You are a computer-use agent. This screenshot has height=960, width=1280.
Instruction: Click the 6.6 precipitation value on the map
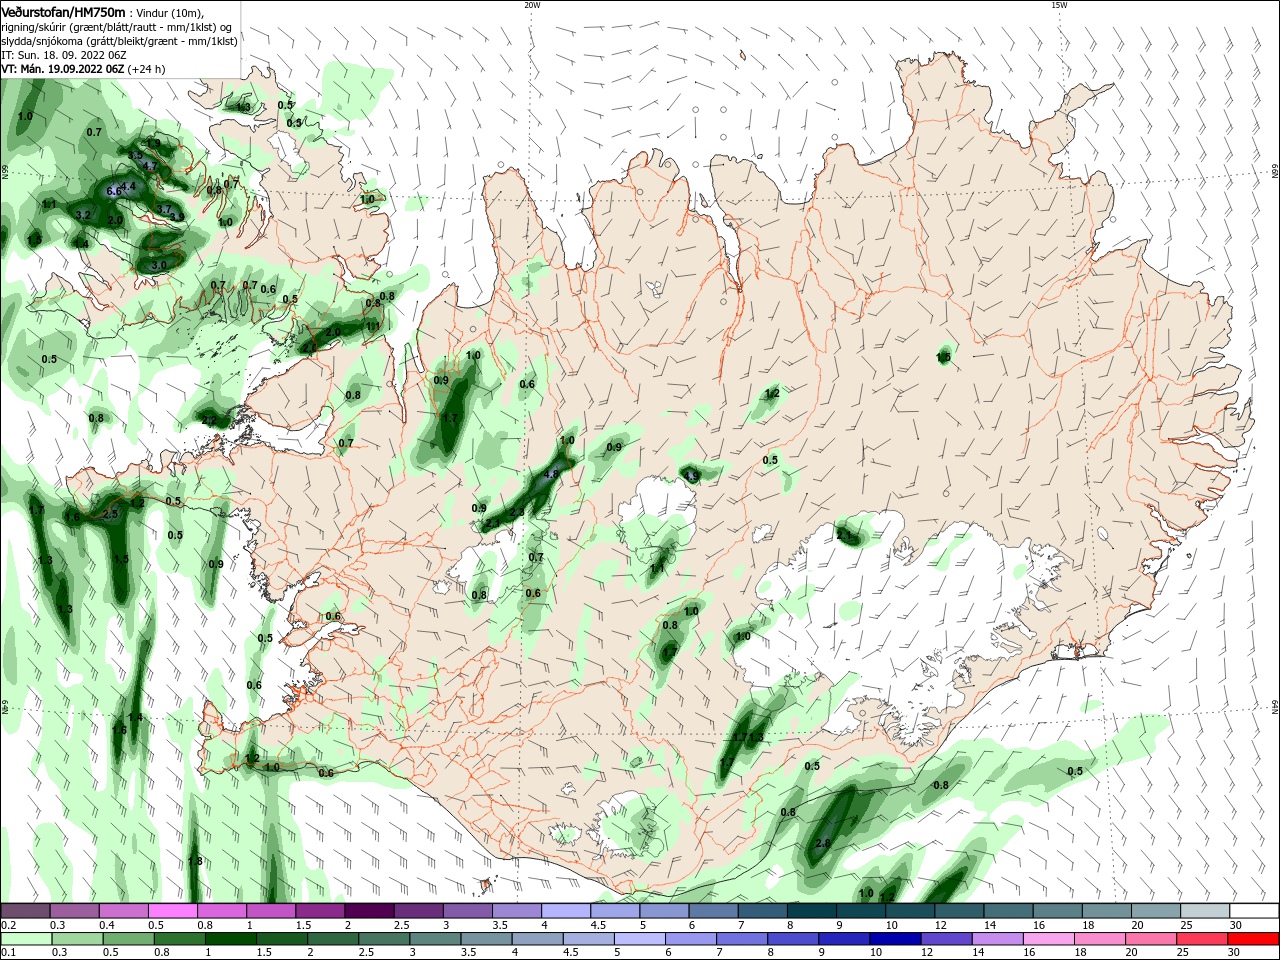tap(113, 191)
